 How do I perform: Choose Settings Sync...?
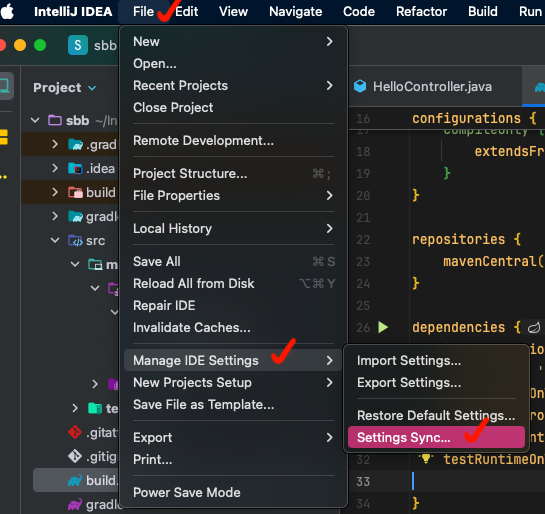point(436,437)
